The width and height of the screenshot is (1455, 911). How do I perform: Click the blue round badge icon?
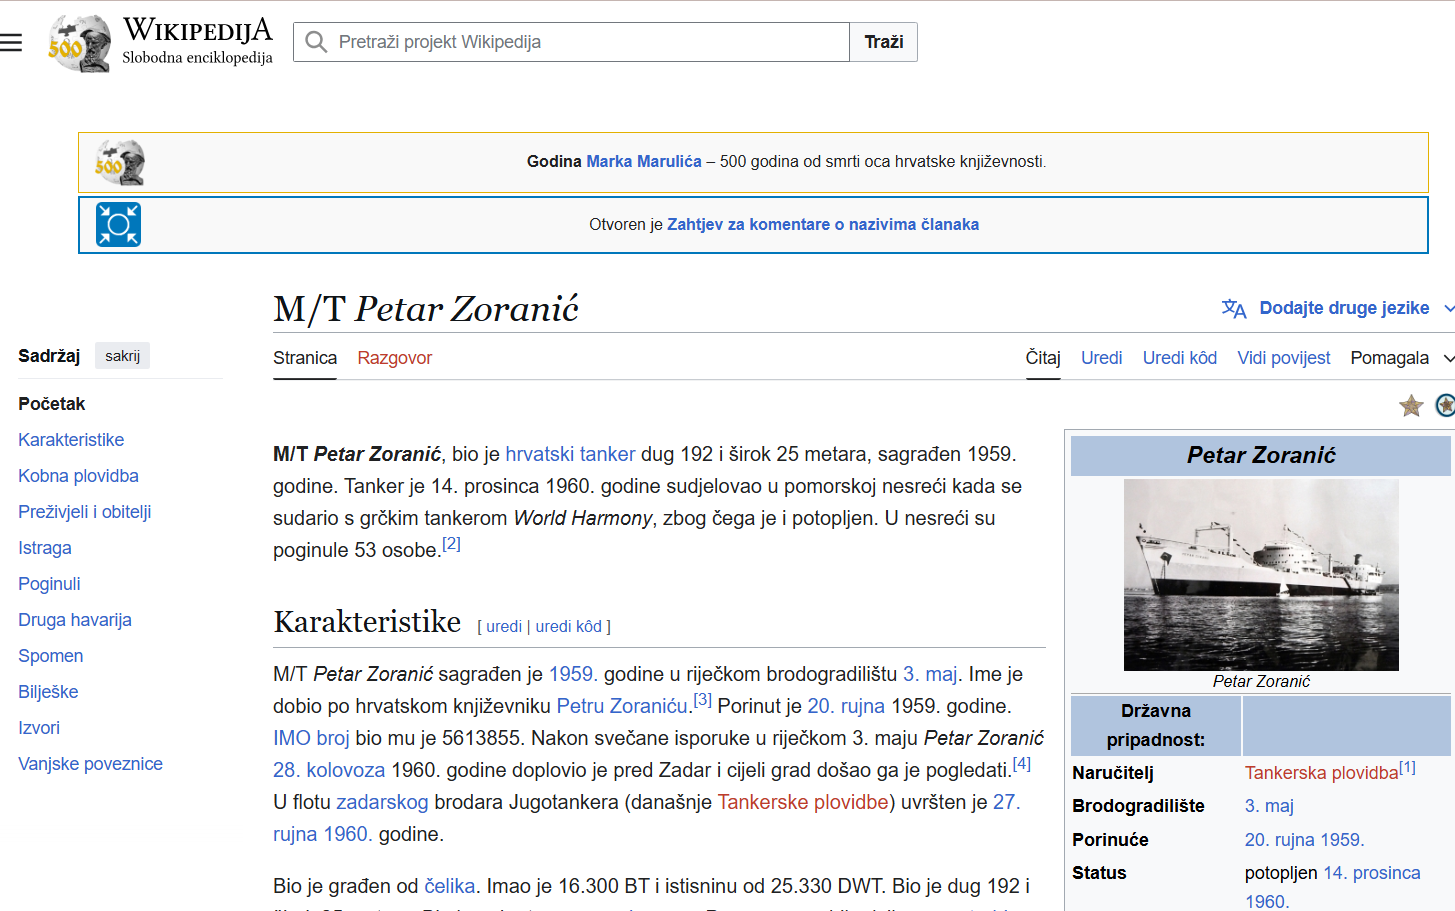point(1445,405)
